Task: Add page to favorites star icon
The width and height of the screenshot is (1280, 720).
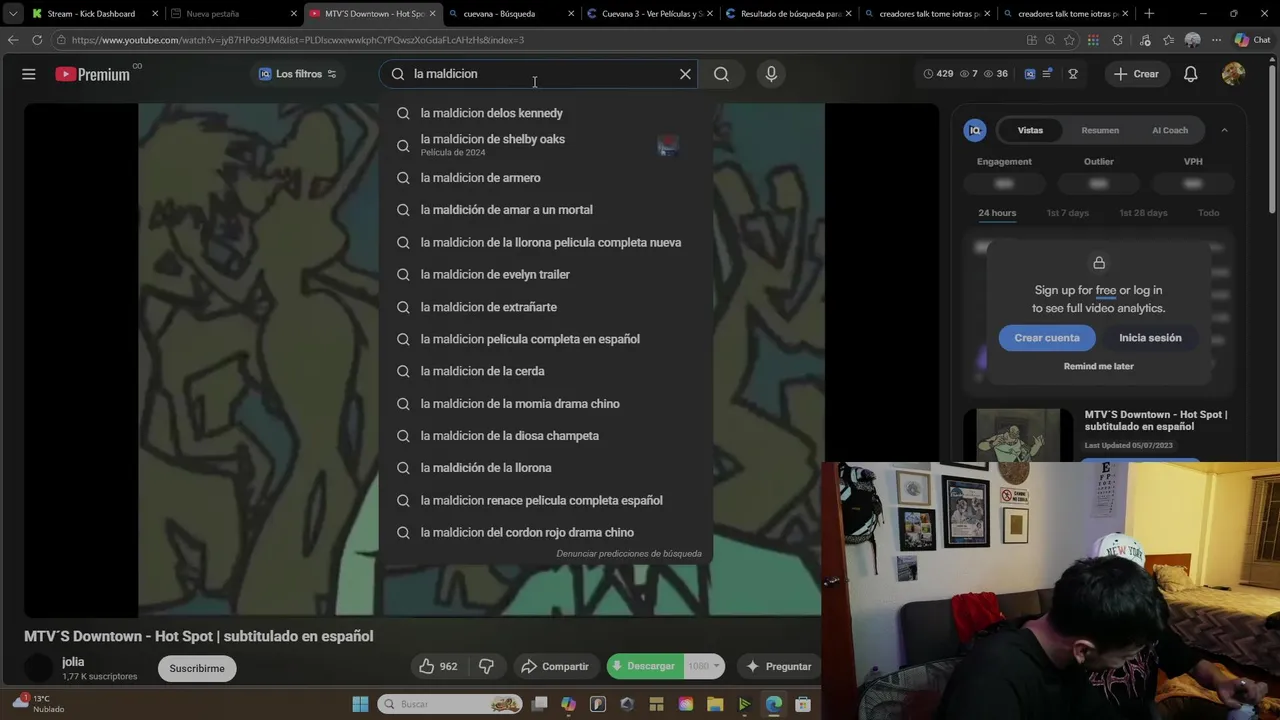Action: [1069, 40]
